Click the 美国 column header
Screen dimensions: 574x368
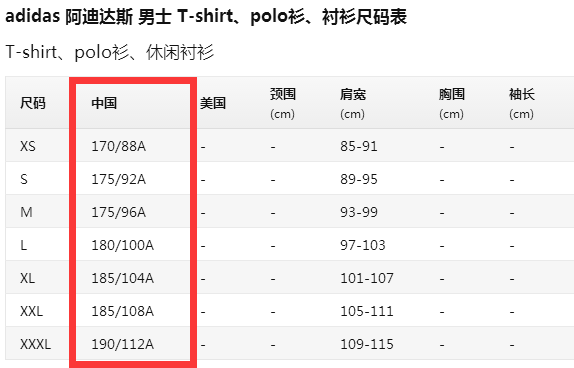[x=213, y=103]
